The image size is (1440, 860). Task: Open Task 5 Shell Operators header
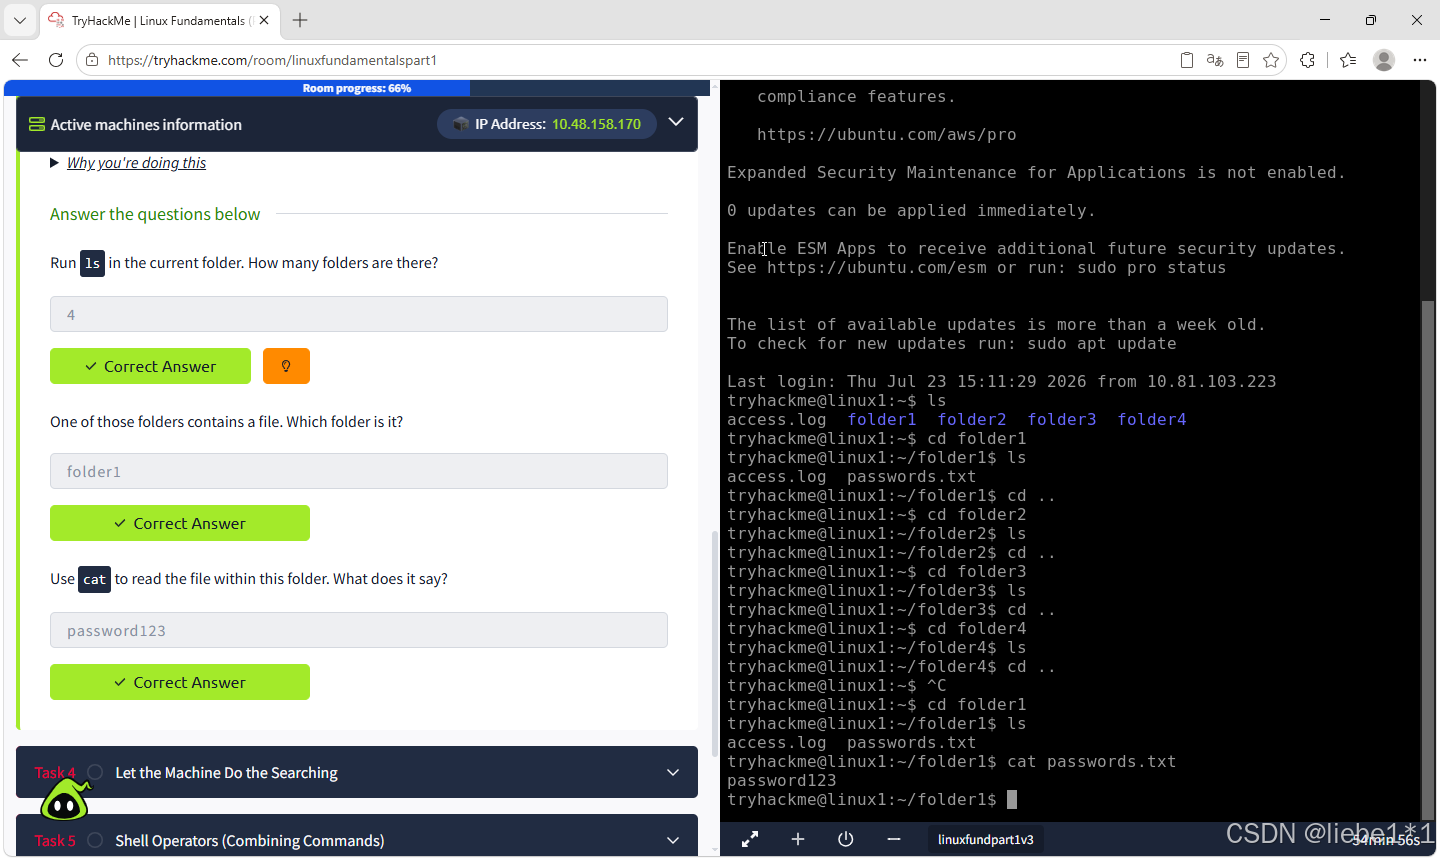click(357, 838)
